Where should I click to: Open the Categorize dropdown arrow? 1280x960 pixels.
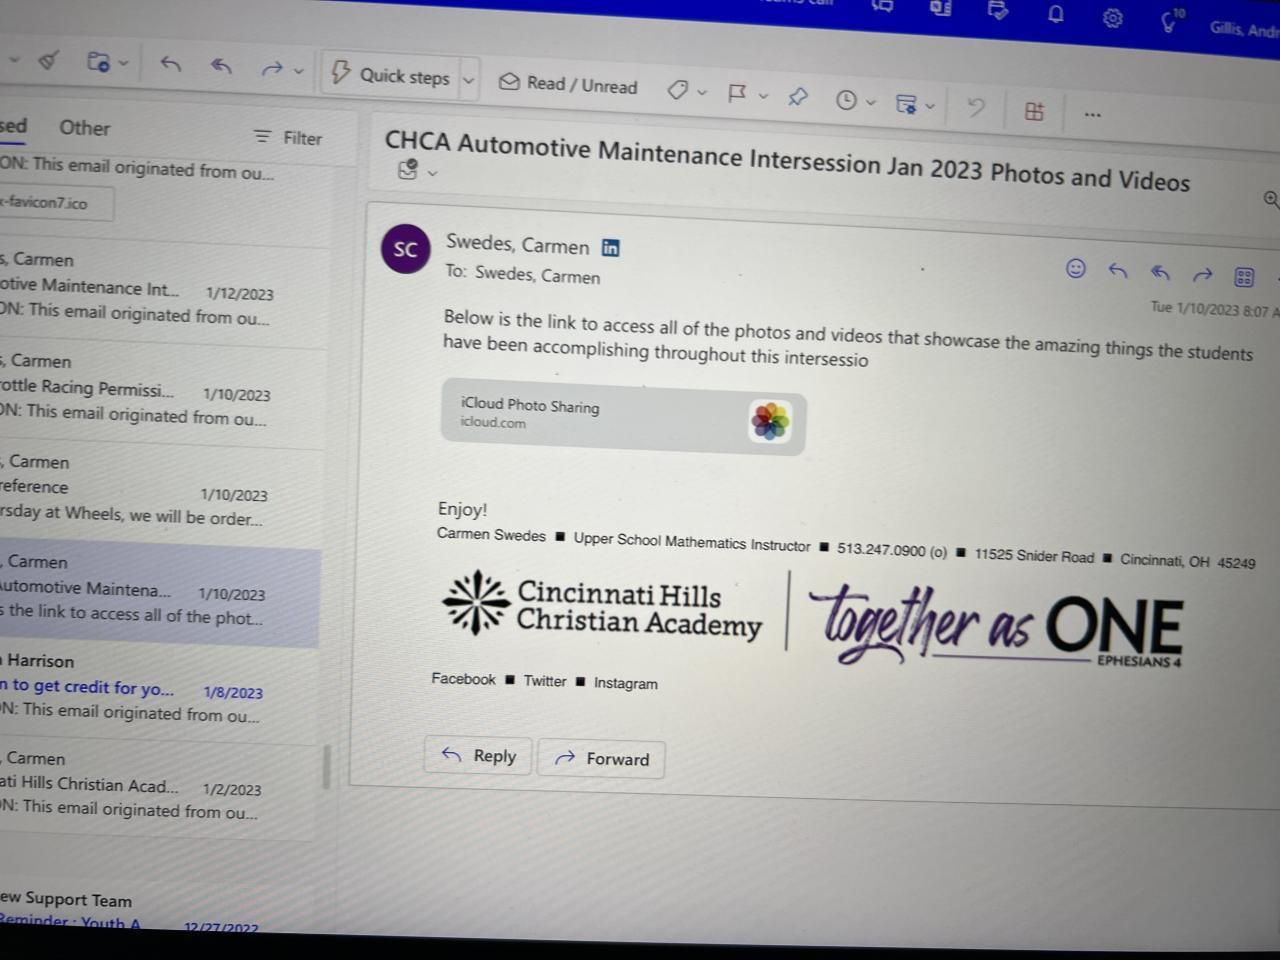coord(702,93)
